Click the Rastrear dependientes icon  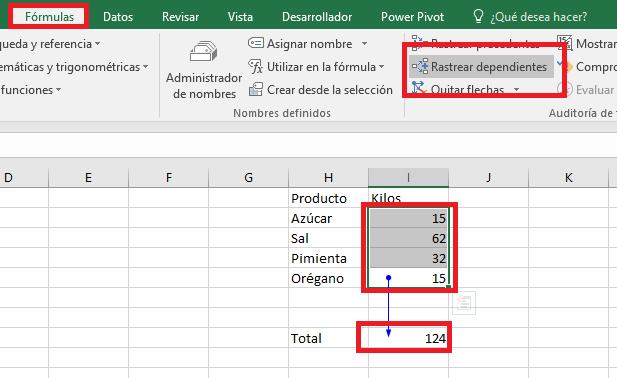420,66
